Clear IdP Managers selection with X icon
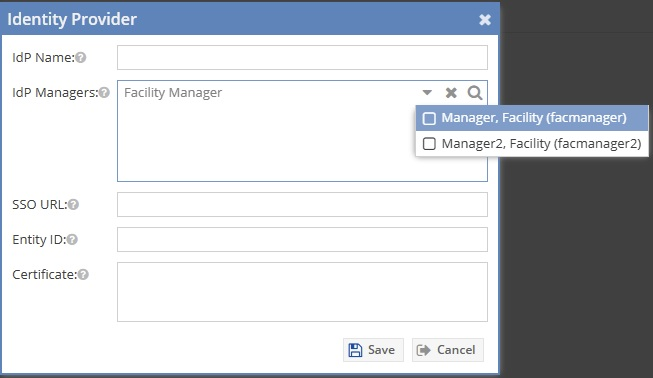Viewport: 653px width, 378px height. (451, 92)
